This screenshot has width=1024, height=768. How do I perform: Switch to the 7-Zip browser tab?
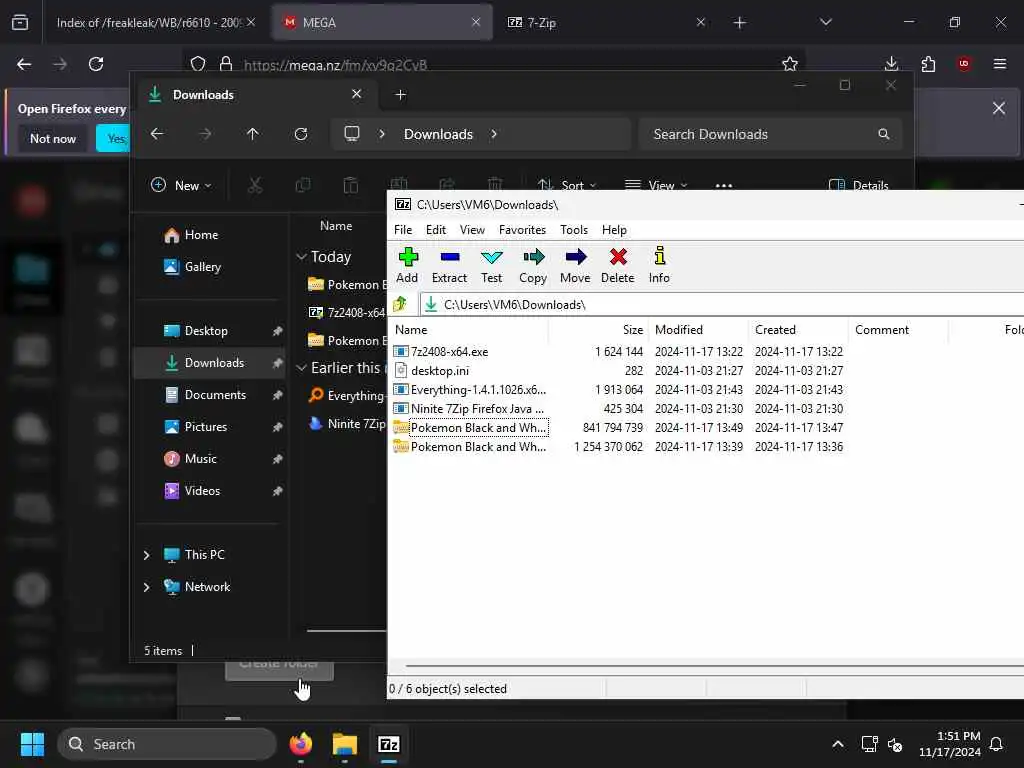pyautogui.click(x=607, y=22)
